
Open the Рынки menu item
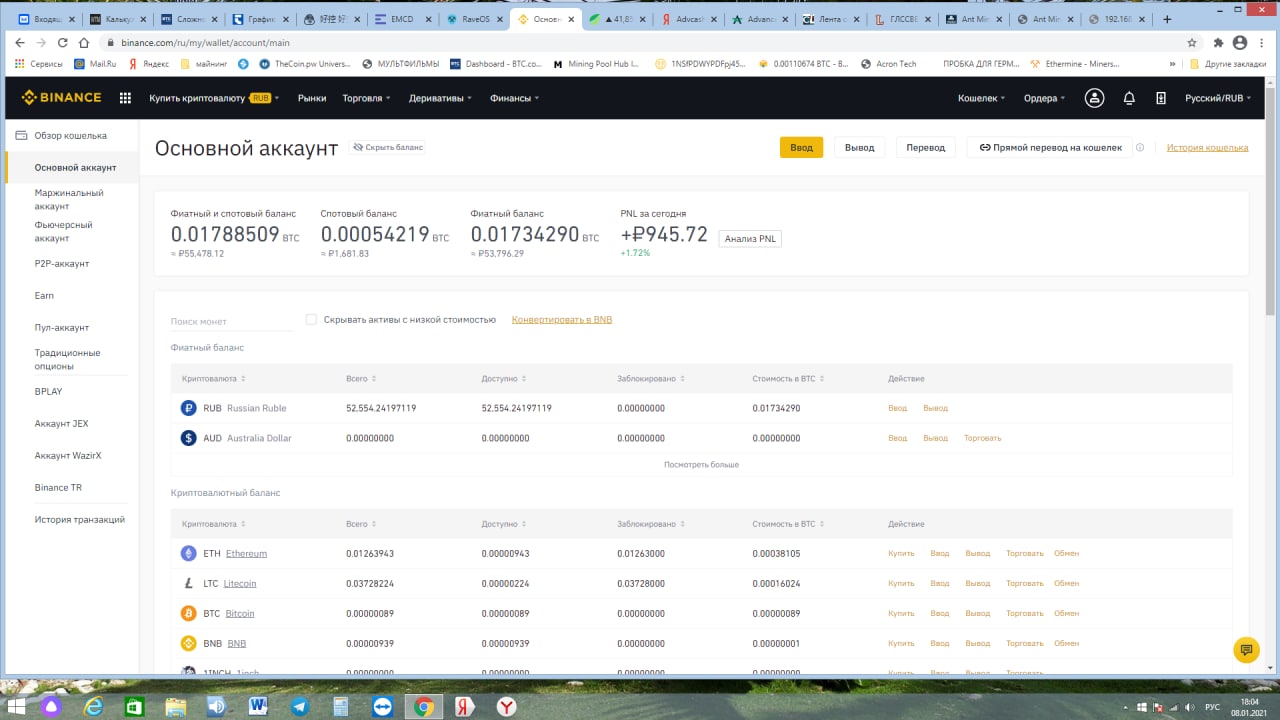click(312, 98)
